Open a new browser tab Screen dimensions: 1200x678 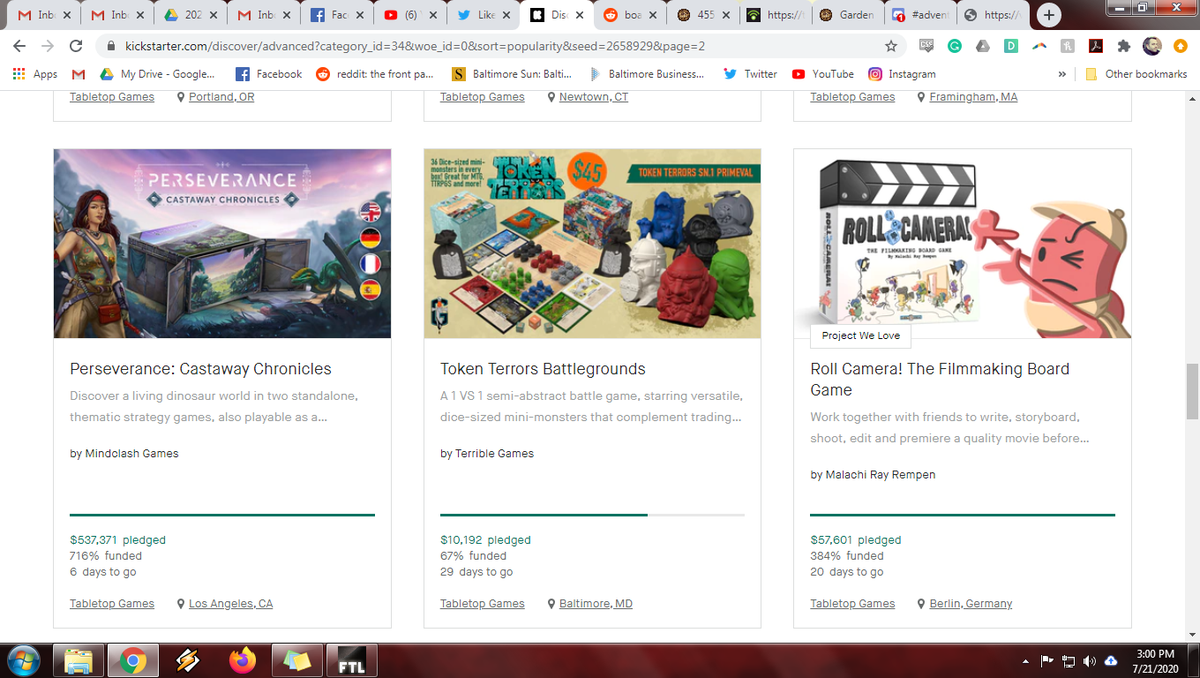click(1048, 15)
